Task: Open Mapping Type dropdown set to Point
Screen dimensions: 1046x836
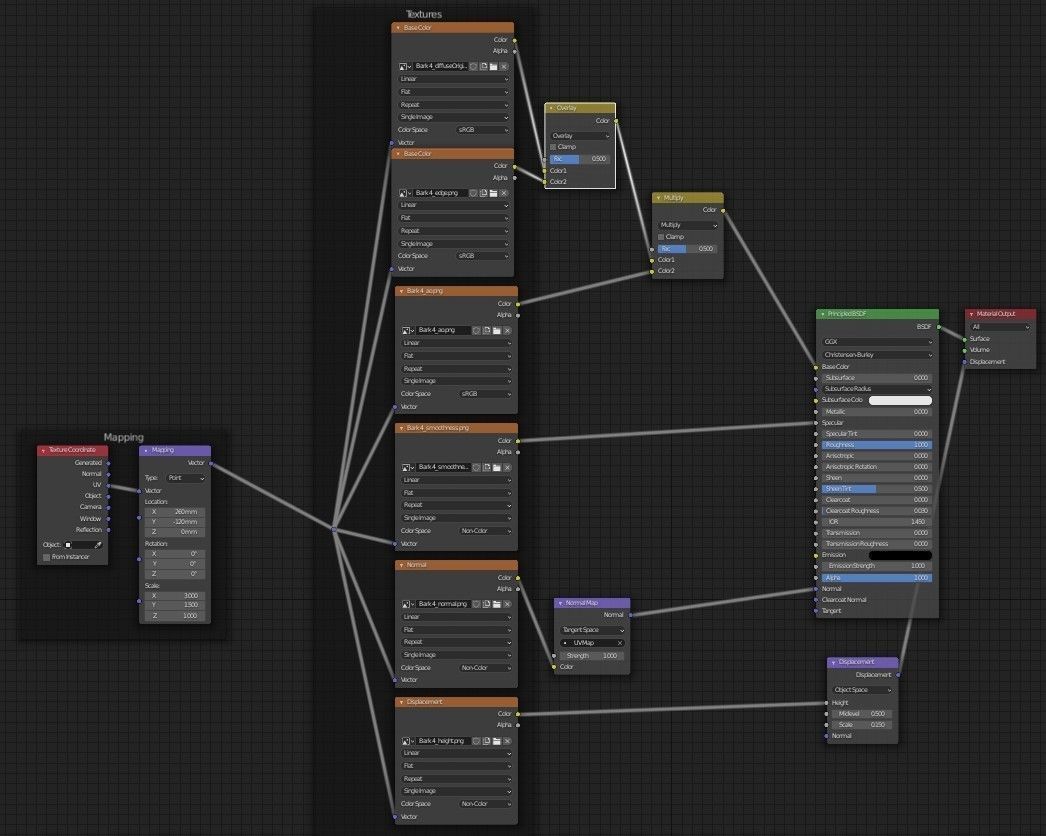Action: coord(185,478)
